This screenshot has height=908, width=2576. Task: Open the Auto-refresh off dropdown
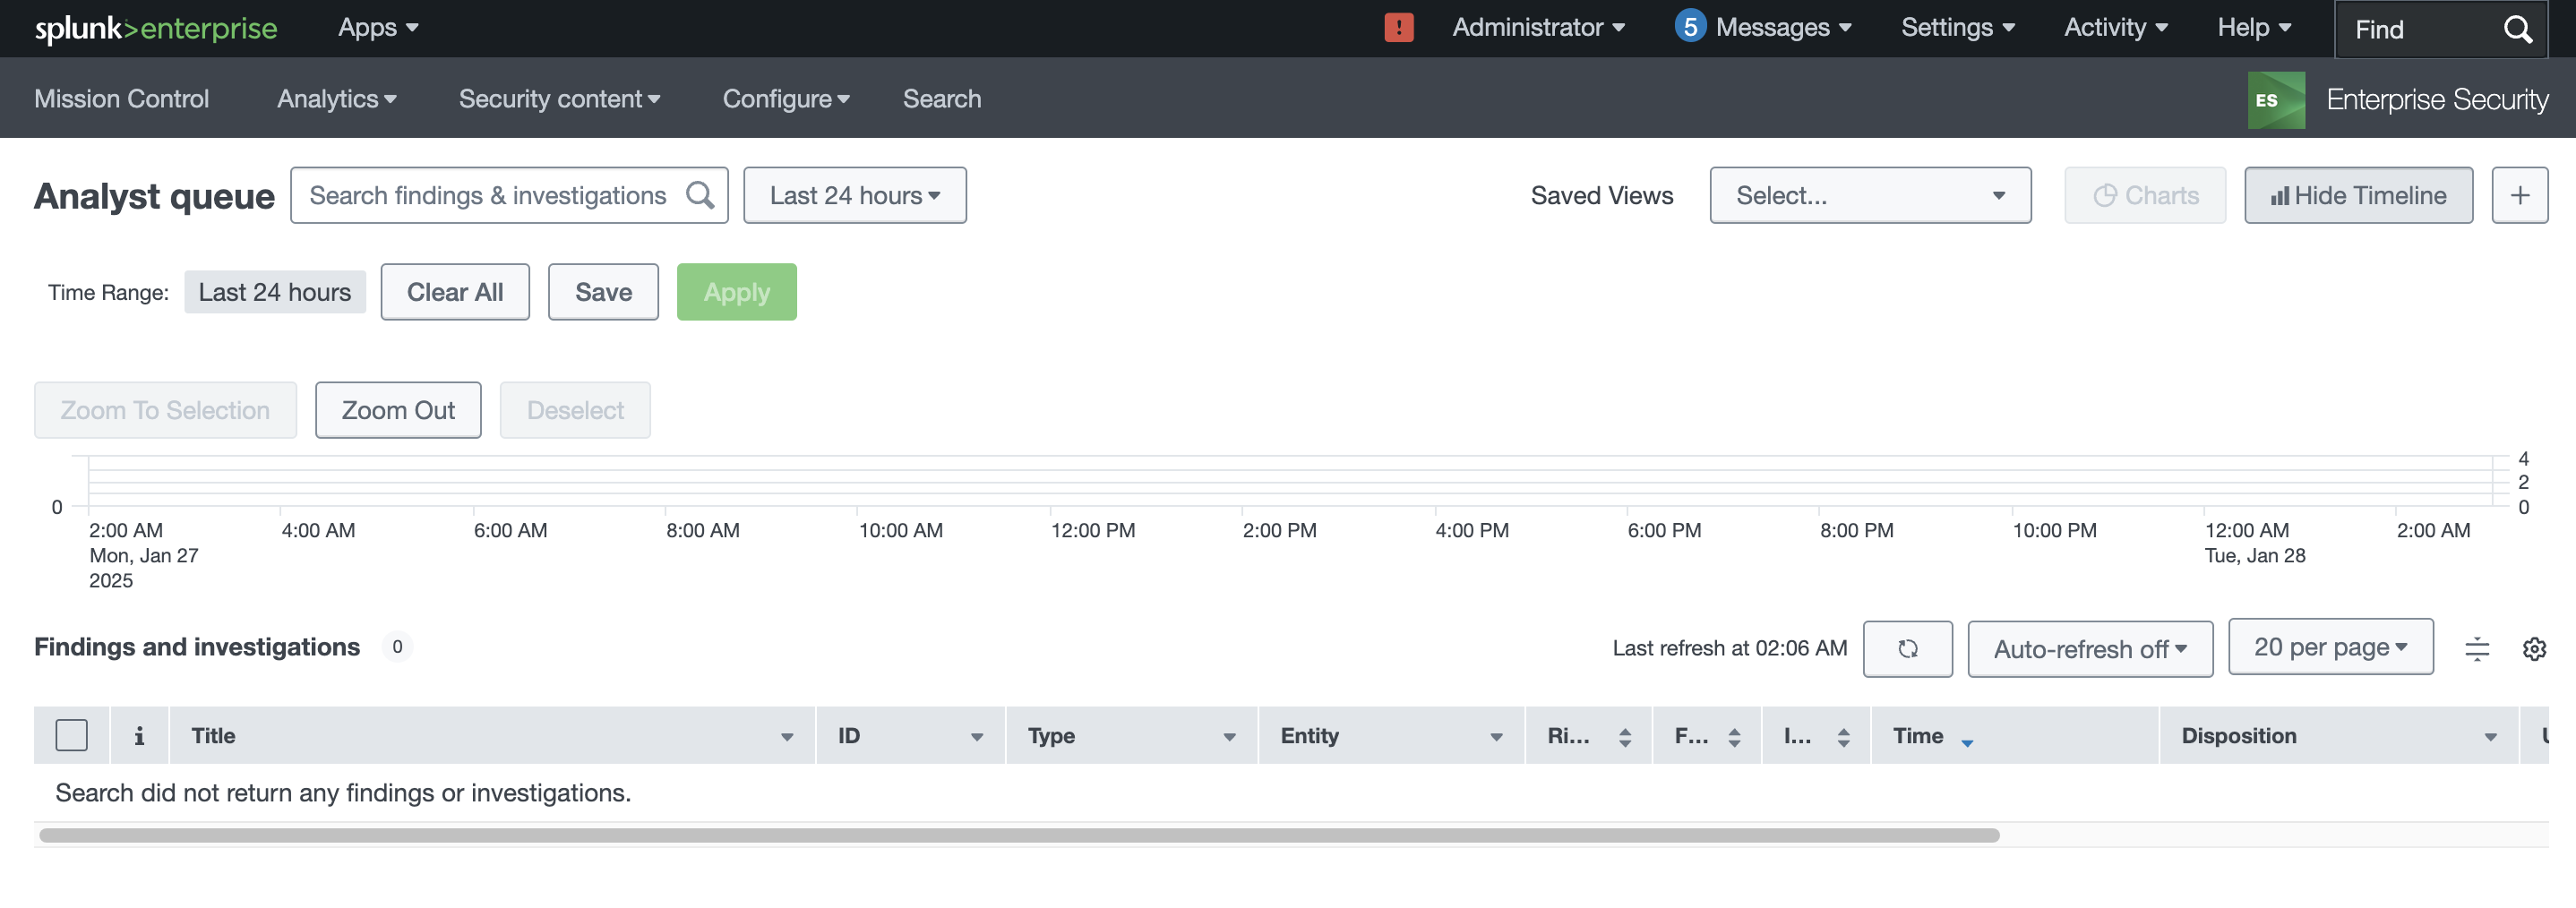2089,648
